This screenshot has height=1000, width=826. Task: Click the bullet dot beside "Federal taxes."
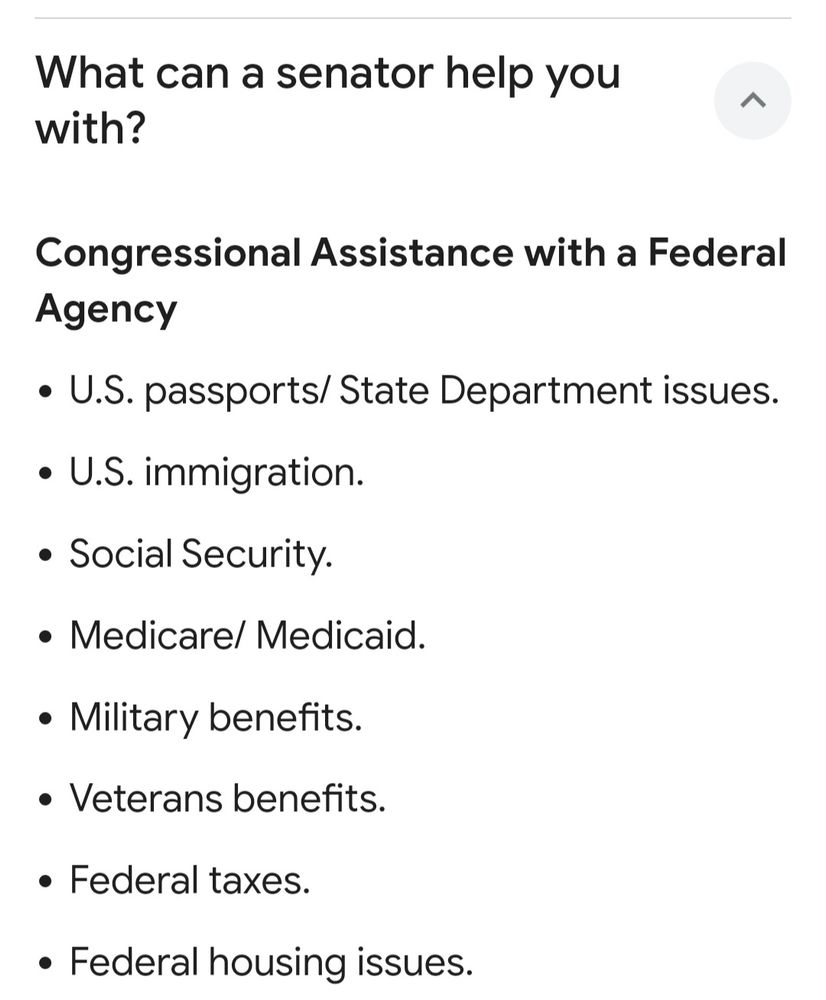coord(45,883)
